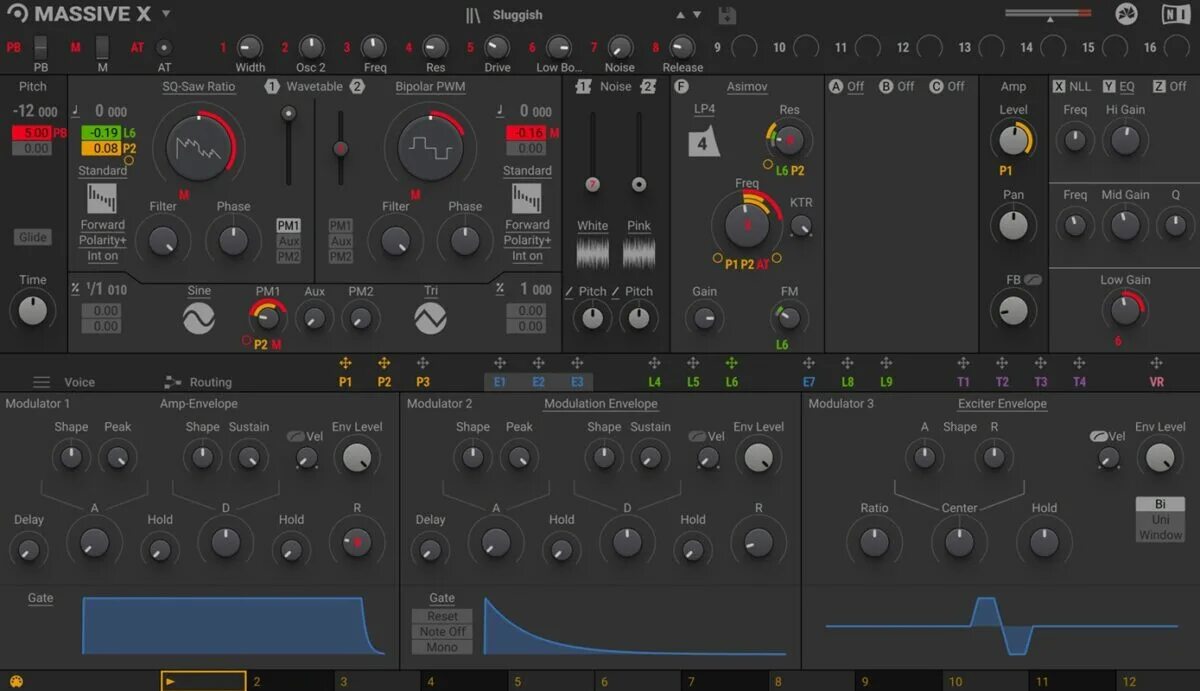
Task: Click the oscillator 2 wavetable mode icon
Action: tap(527, 197)
